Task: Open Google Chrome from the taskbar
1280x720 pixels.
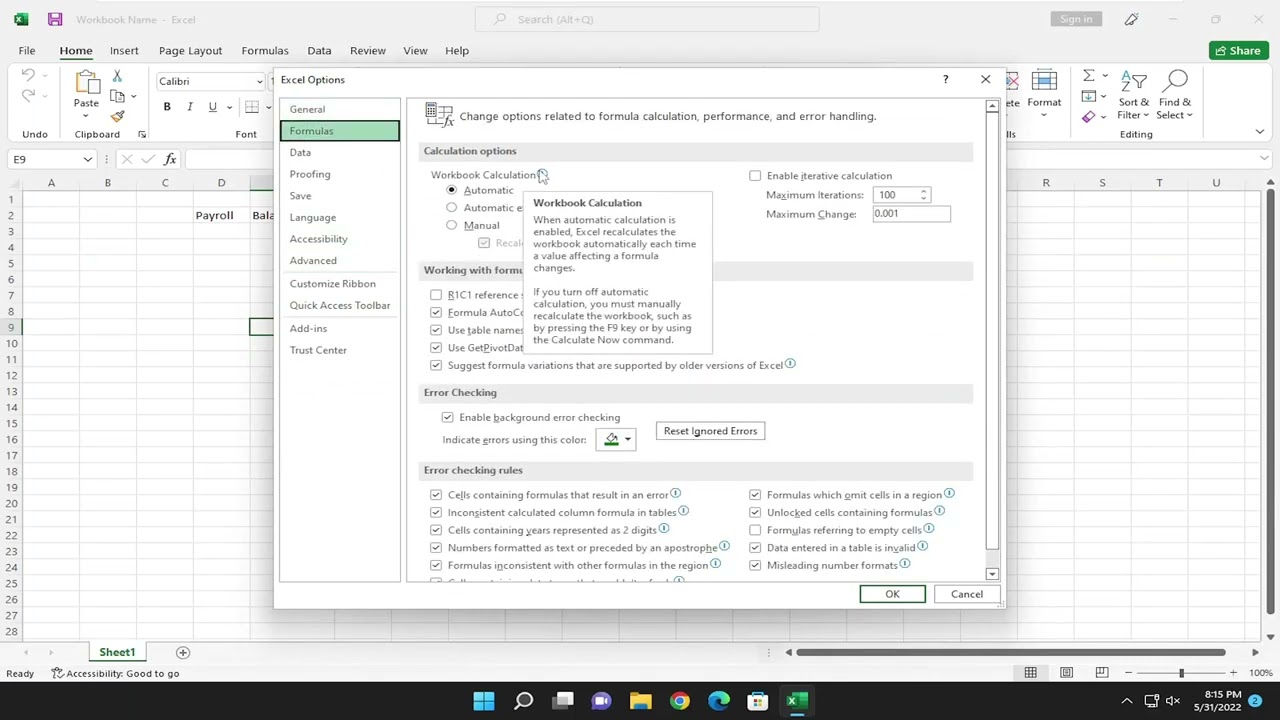Action: (680, 701)
